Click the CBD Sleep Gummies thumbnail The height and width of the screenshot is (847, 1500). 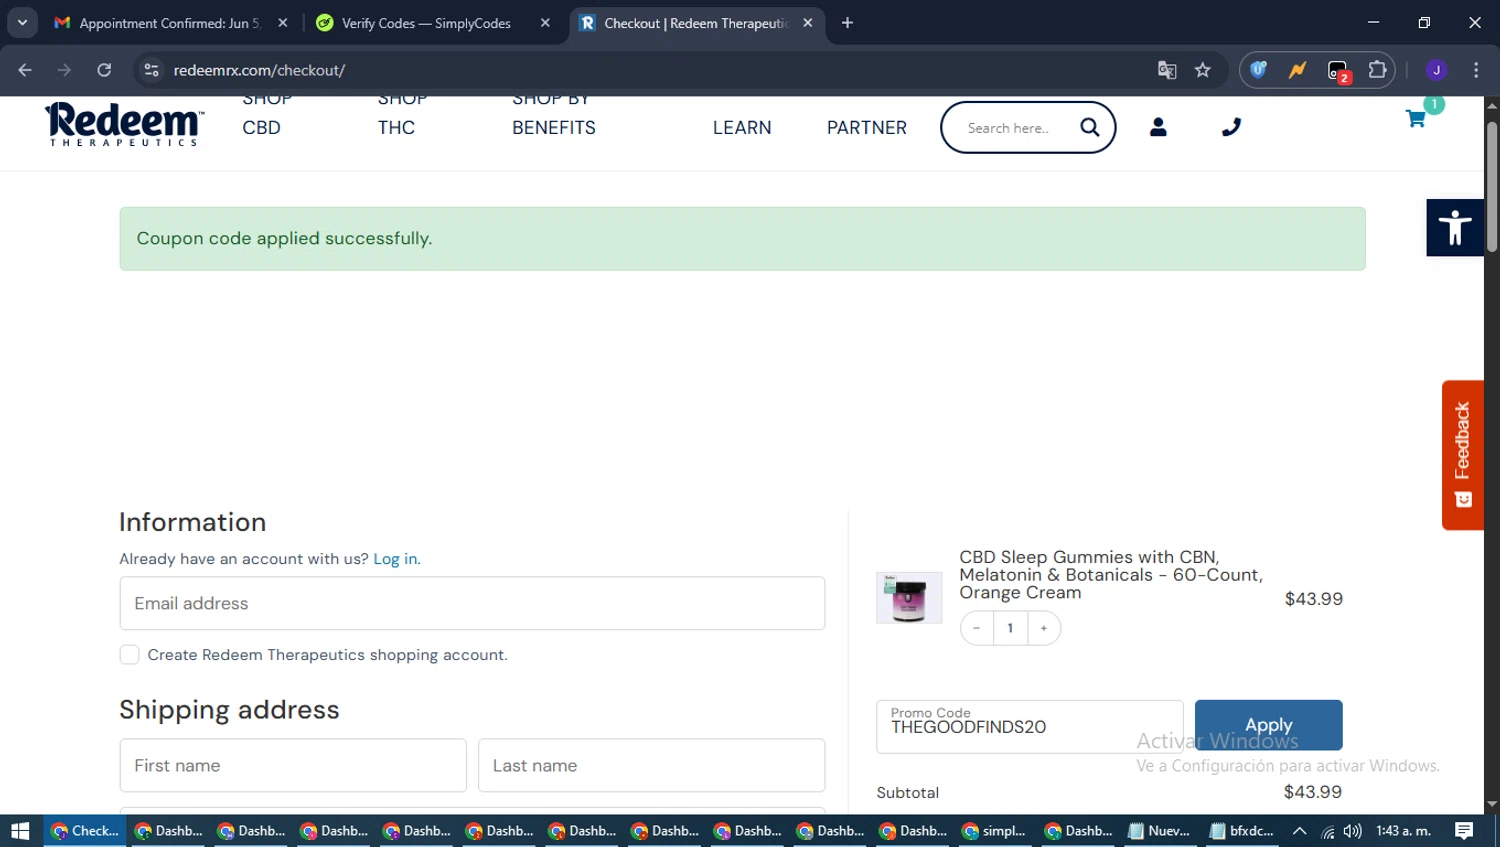click(909, 598)
